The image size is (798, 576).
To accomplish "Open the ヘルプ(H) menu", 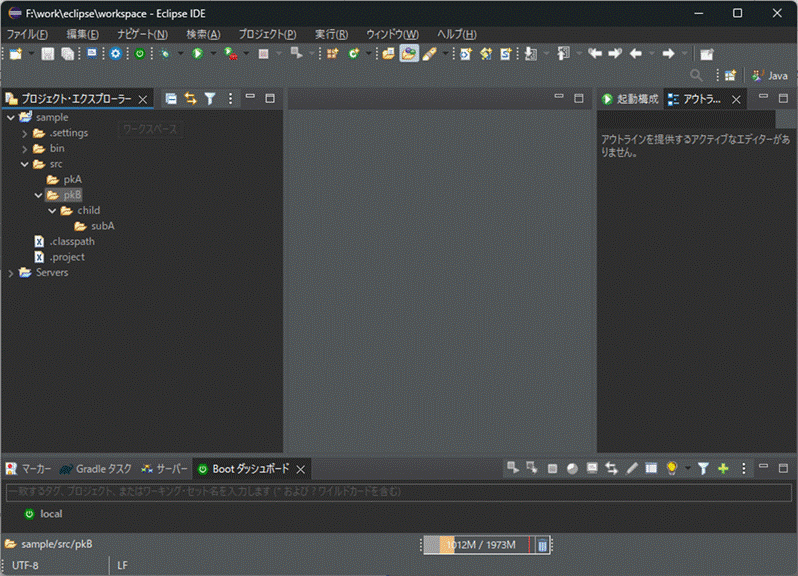I will pyautogui.click(x=457, y=34).
